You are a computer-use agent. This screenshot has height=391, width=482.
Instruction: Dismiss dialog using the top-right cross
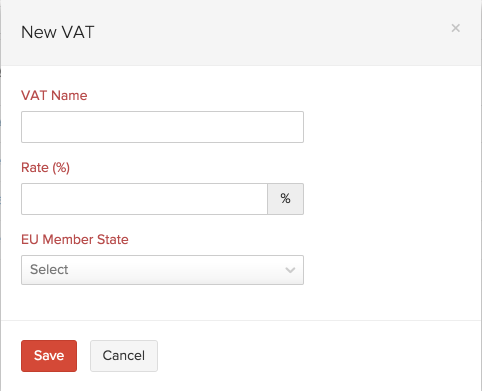point(456,28)
